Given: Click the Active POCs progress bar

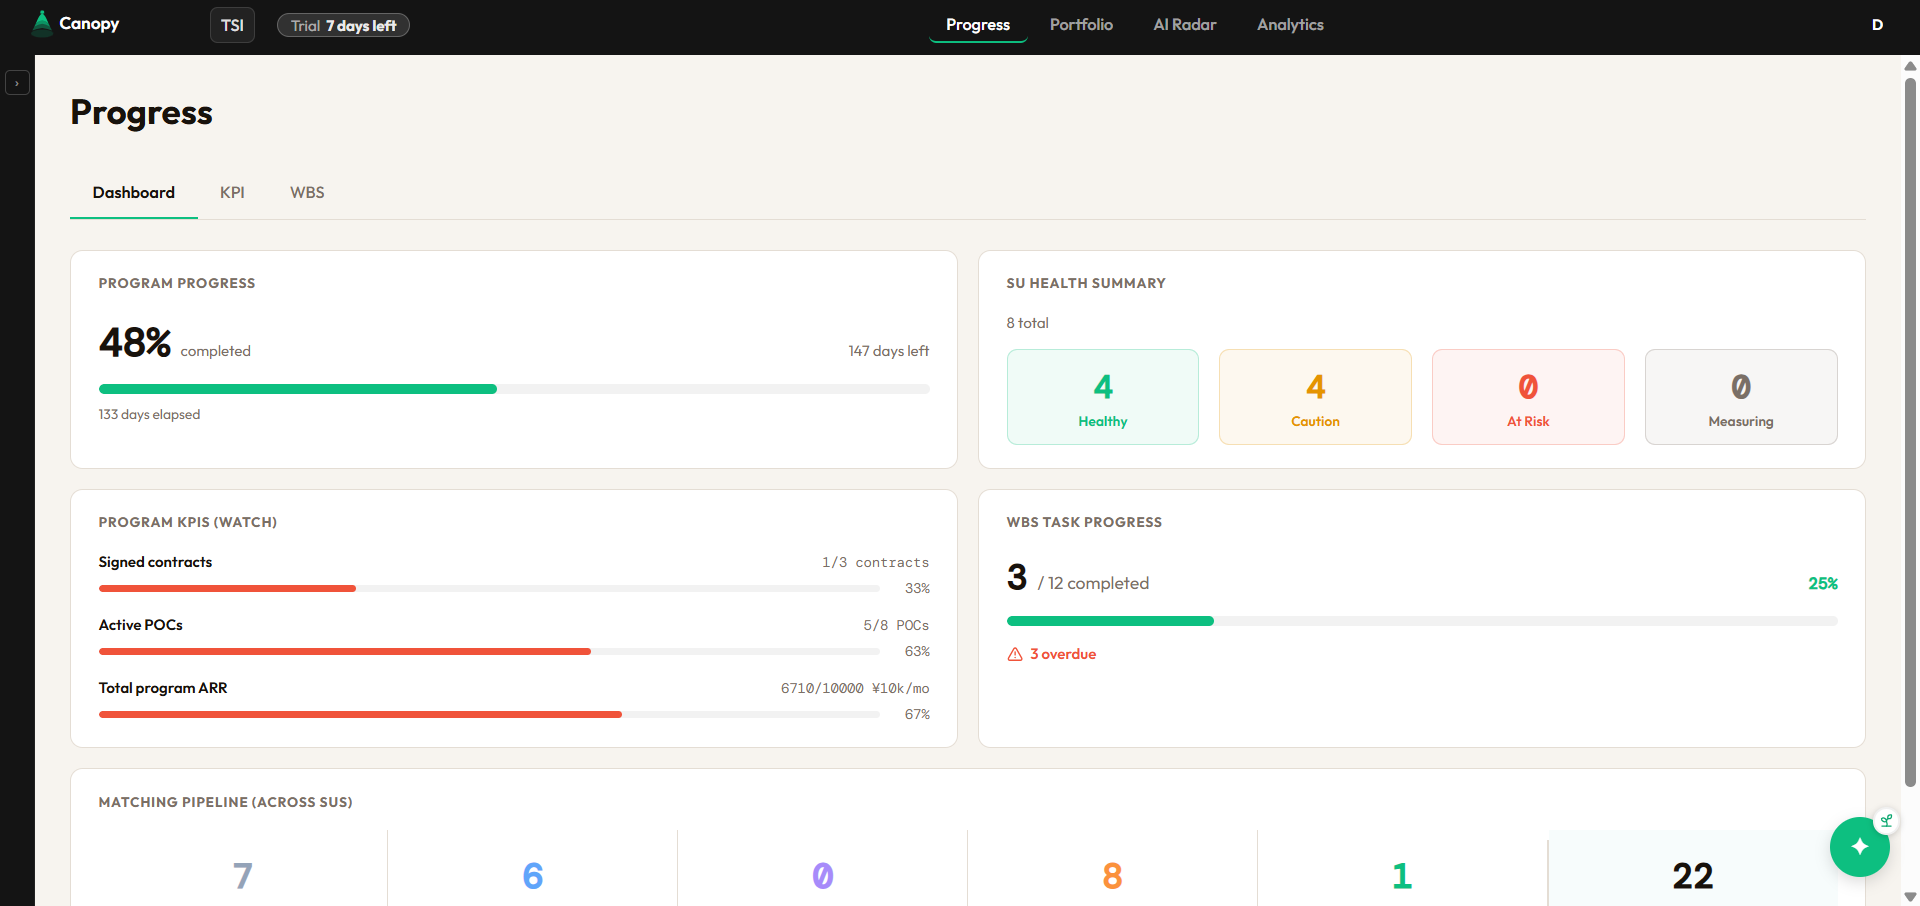Looking at the screenshot, I should [489, 651].
